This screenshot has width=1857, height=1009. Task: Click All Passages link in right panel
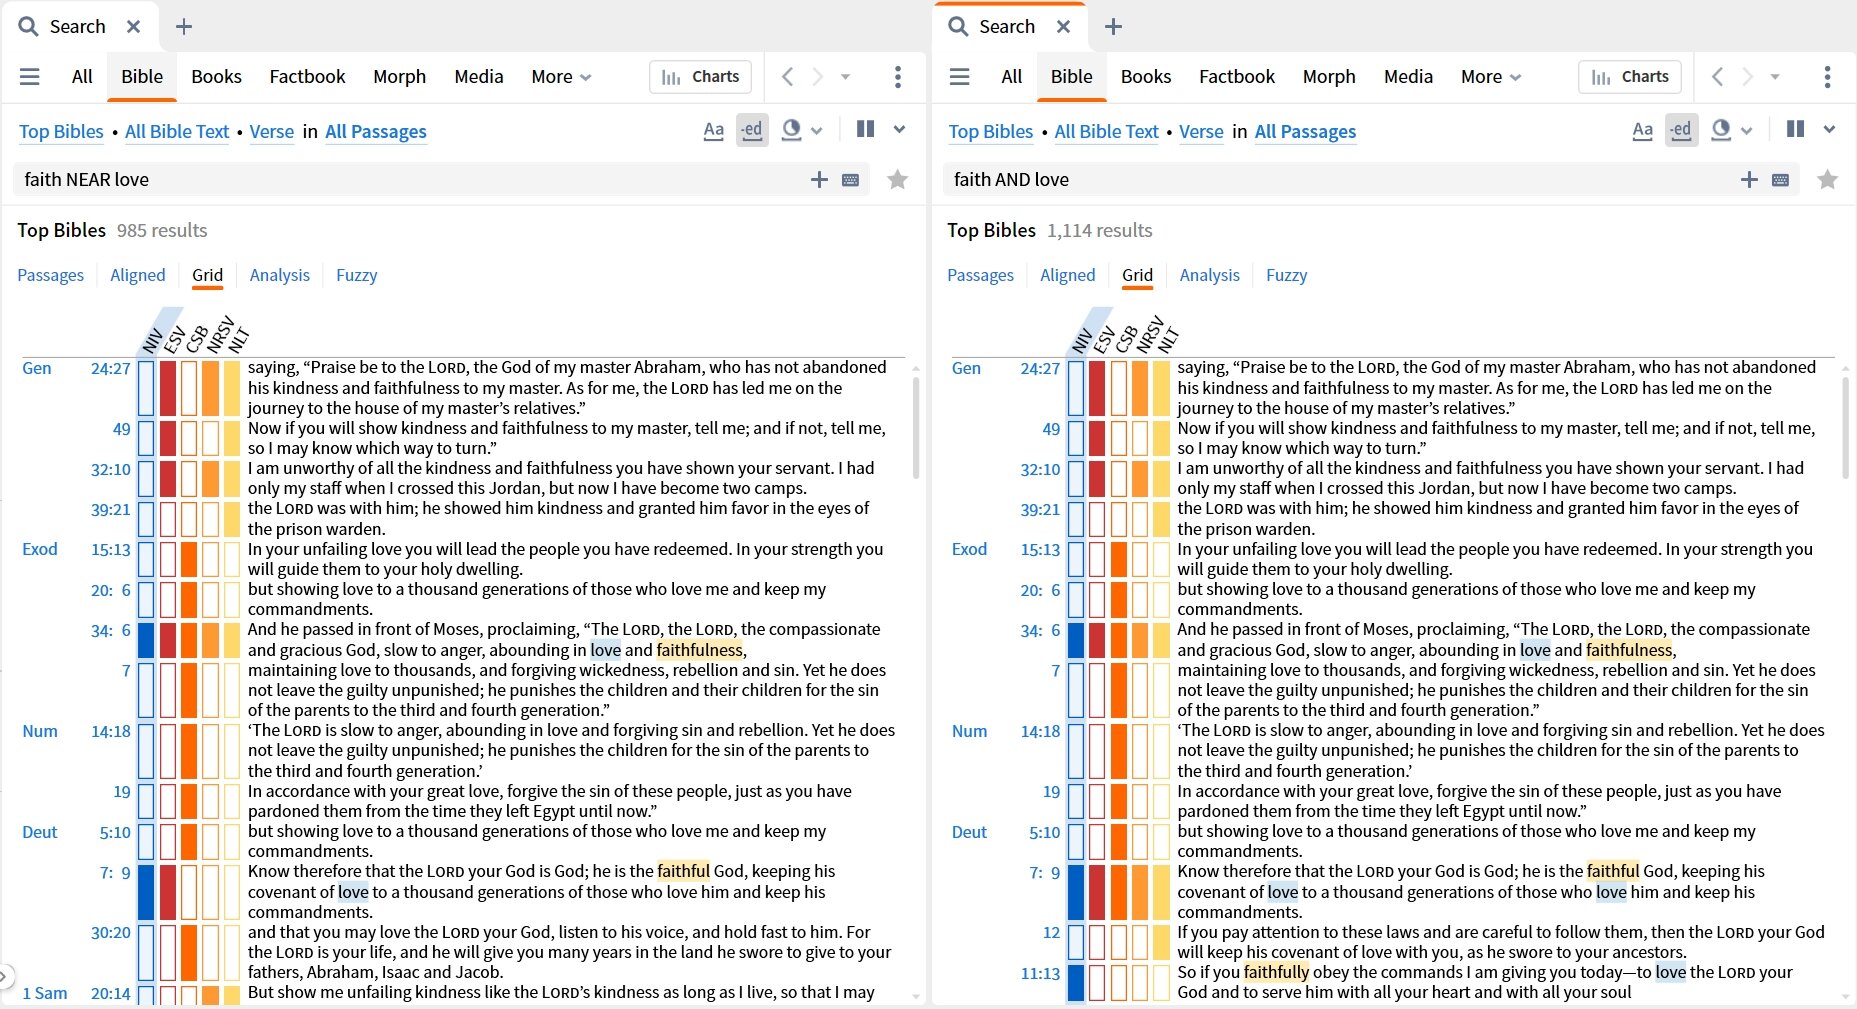(x=1305, y=132)
